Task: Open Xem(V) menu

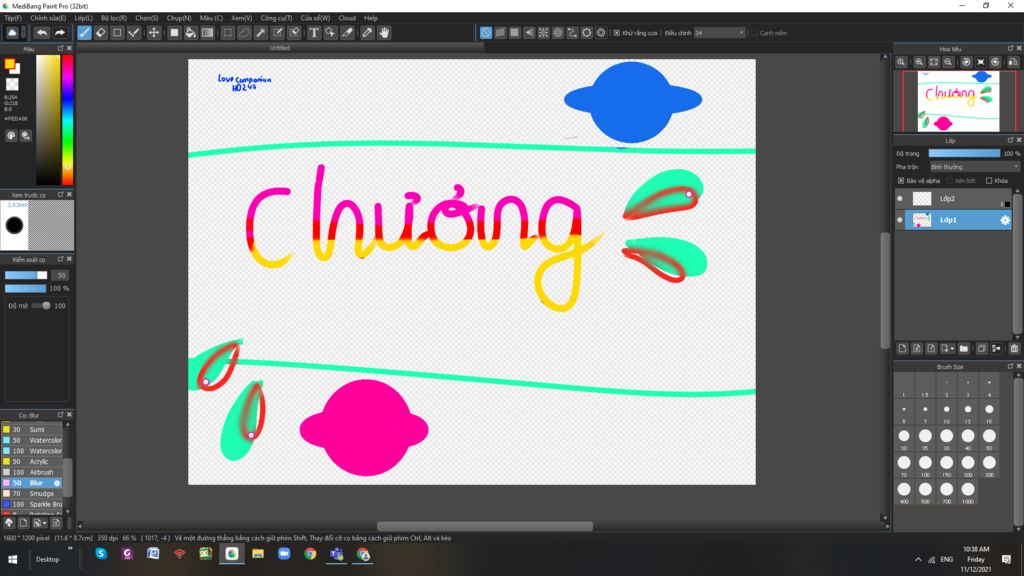Action: (x=242, y=18)
